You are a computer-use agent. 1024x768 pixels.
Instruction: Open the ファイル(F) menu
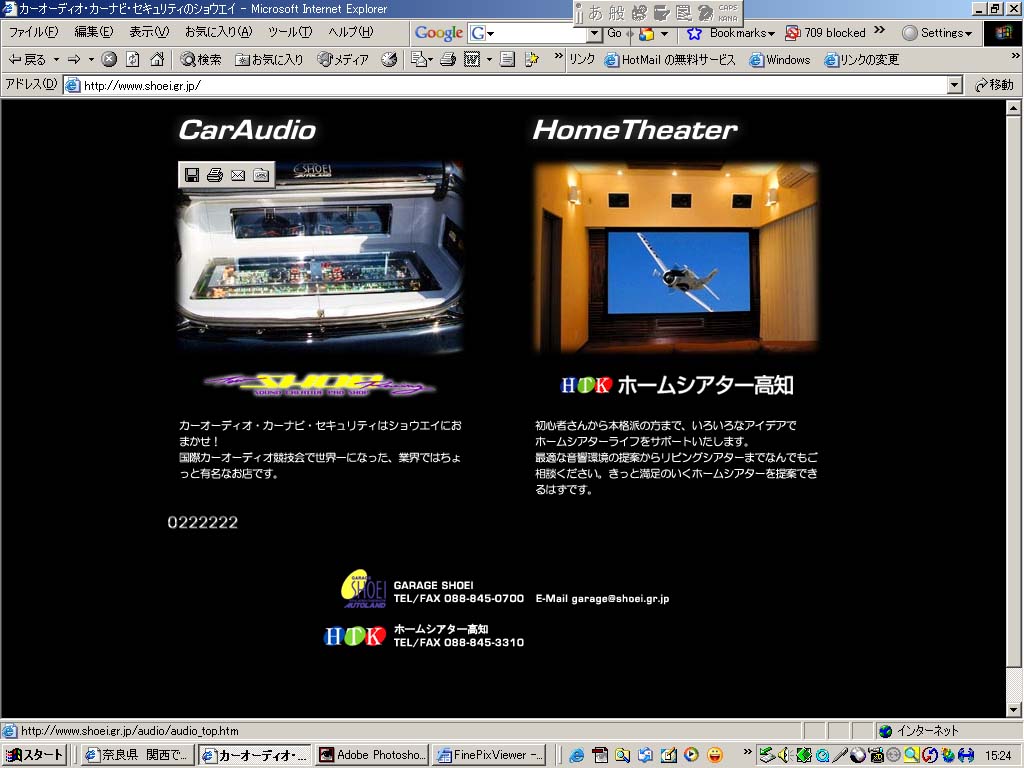click(x=33, y=33)
